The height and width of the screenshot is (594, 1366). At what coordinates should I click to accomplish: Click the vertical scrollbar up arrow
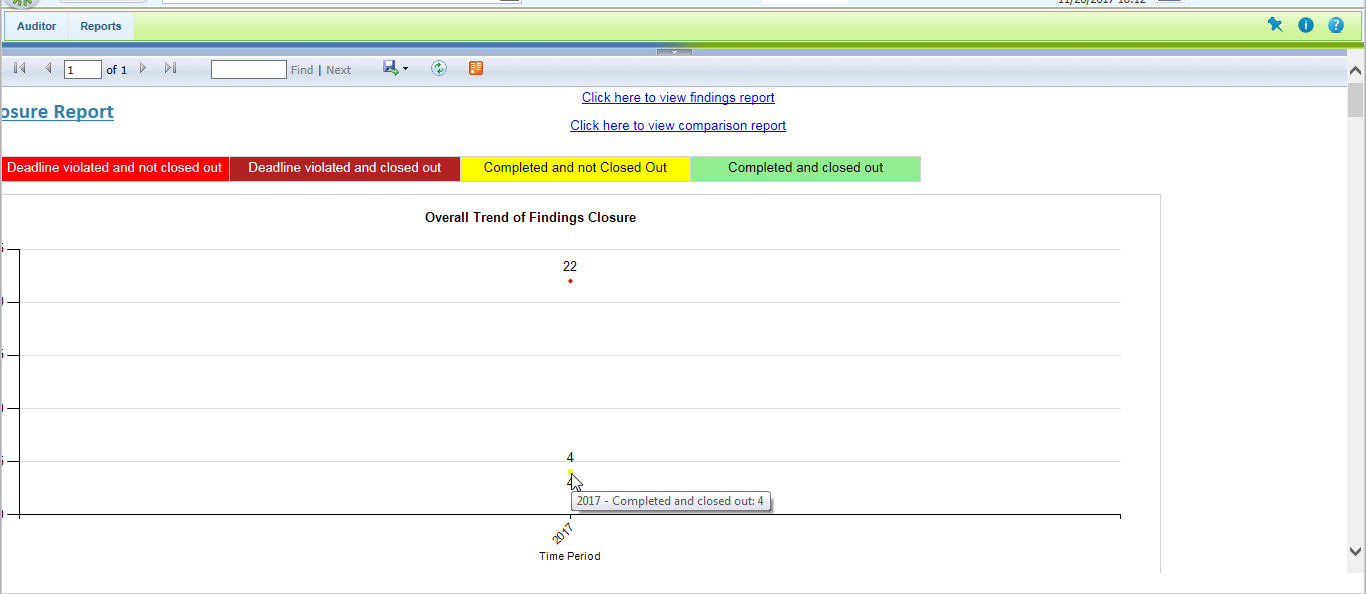pos(1356,71)
